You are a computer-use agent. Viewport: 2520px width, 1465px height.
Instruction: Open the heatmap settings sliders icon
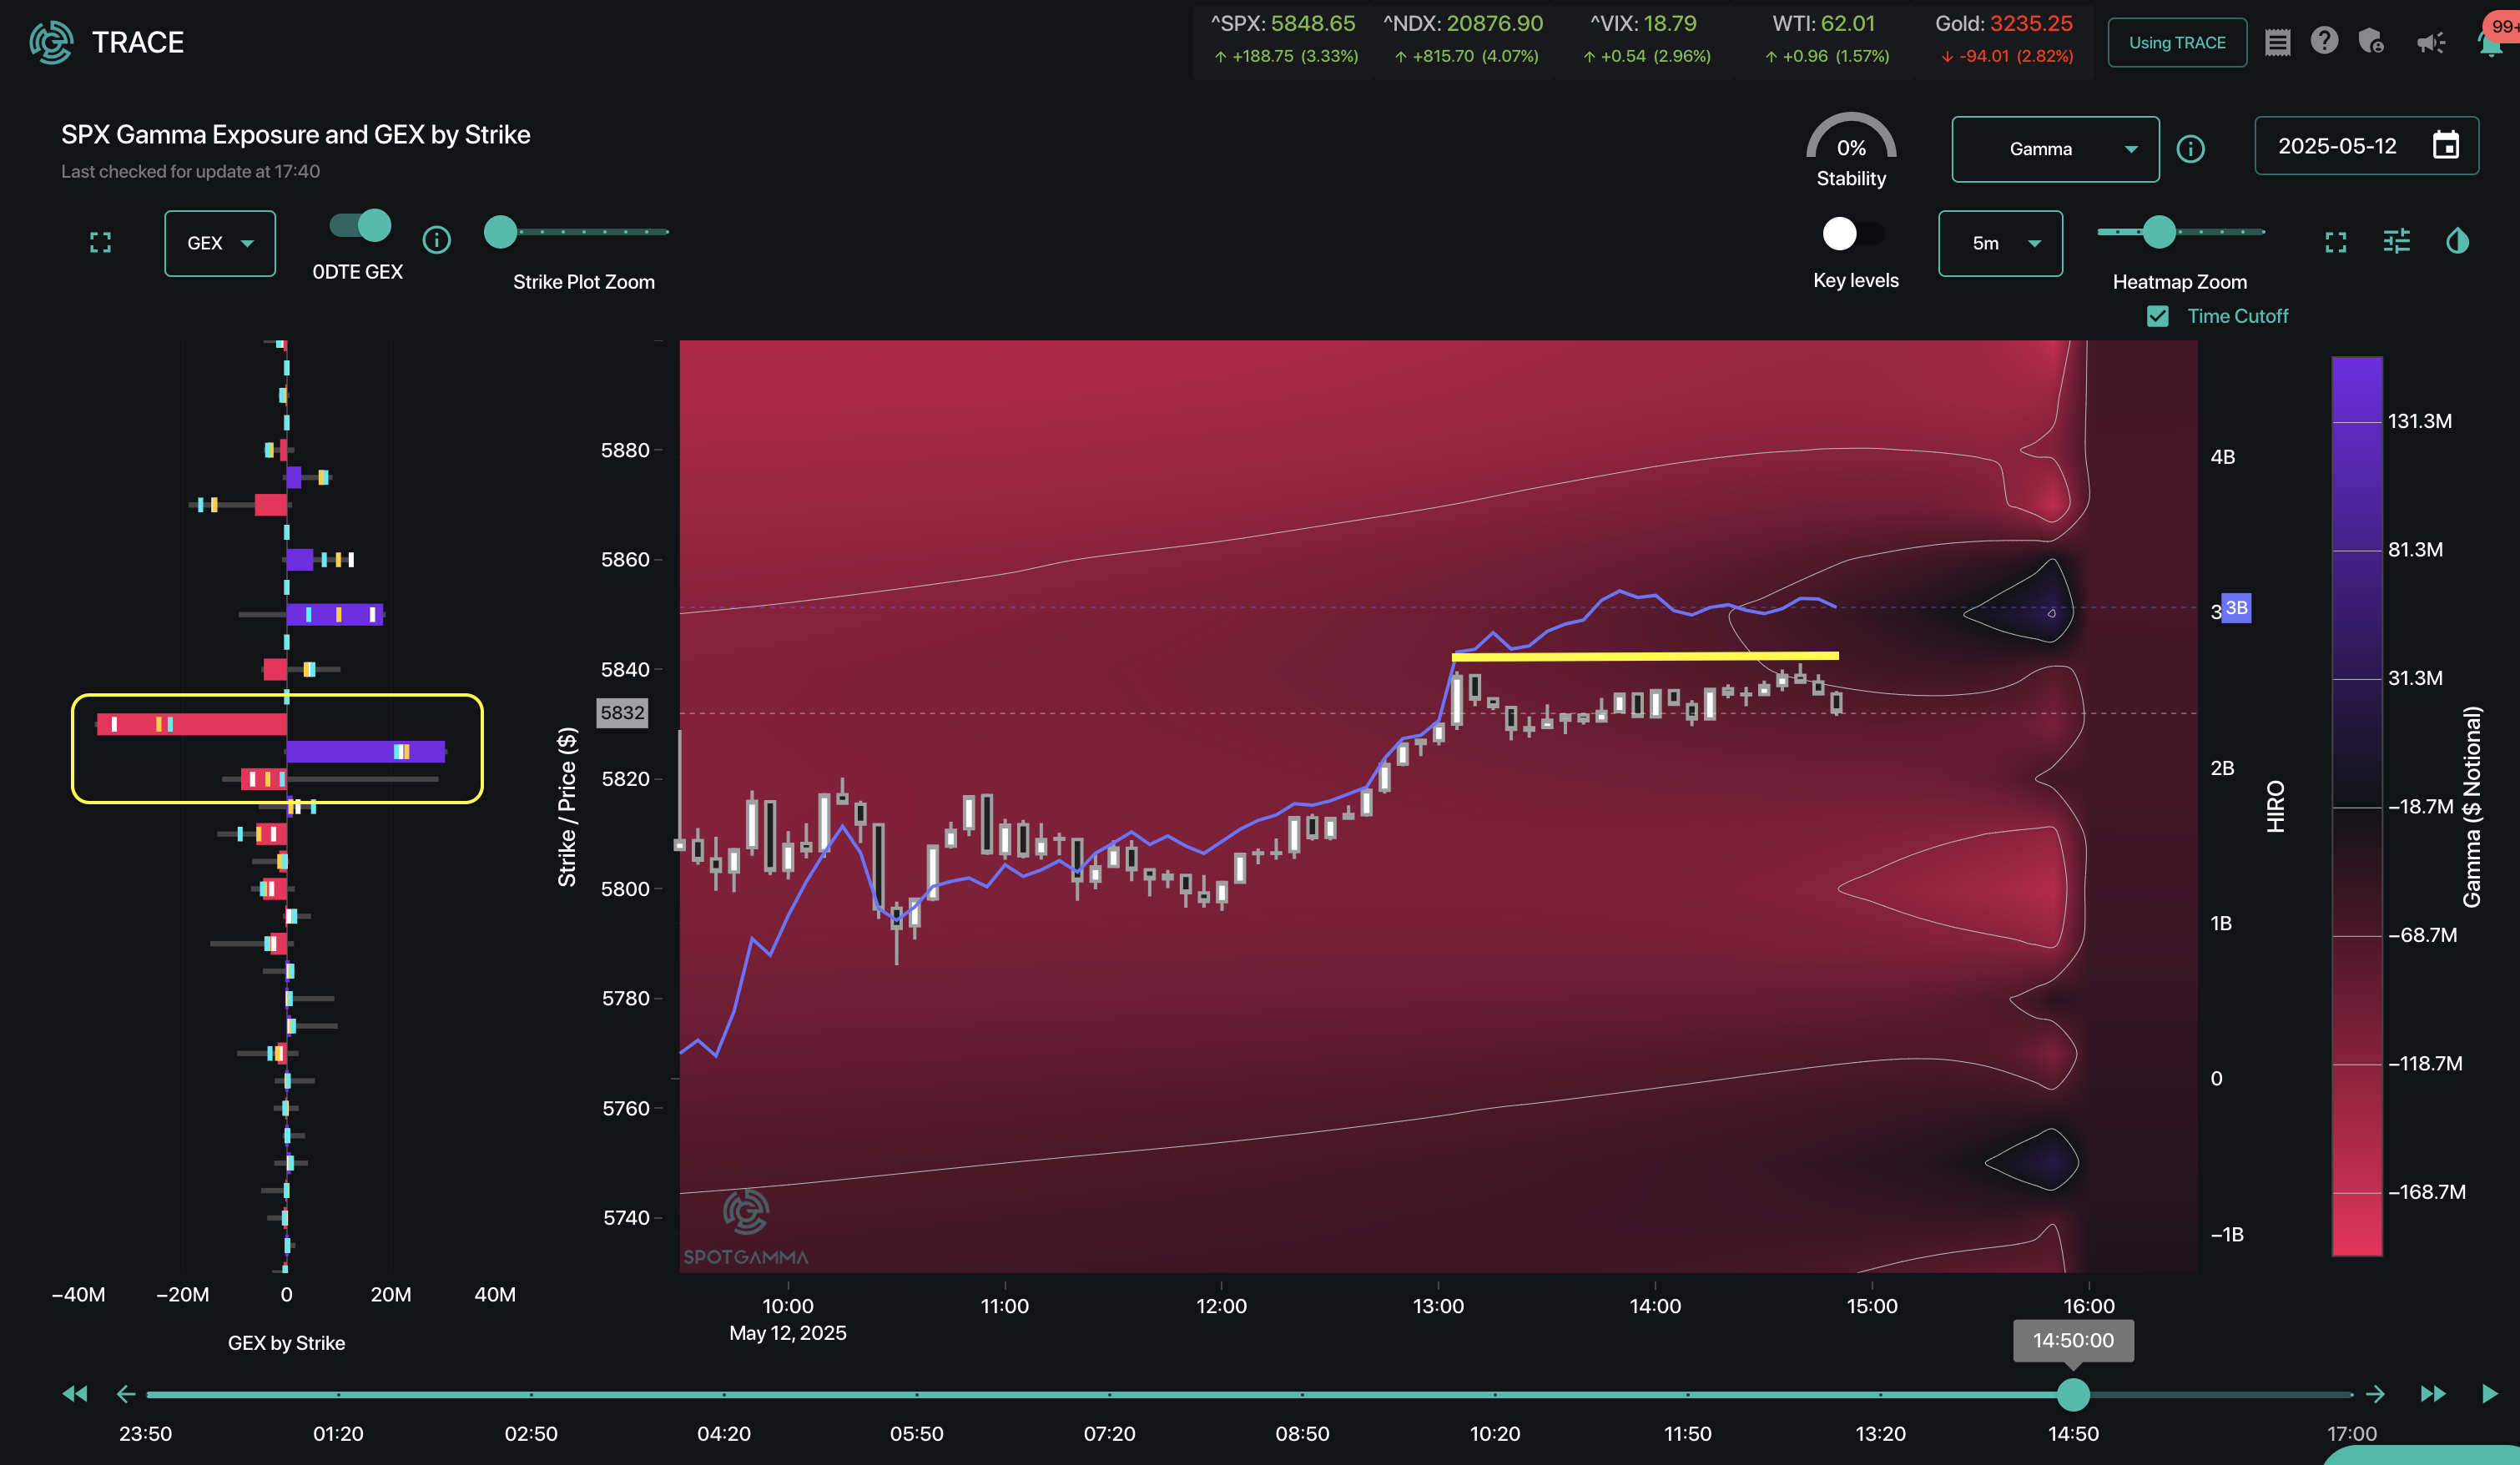tap(2396, 241)
